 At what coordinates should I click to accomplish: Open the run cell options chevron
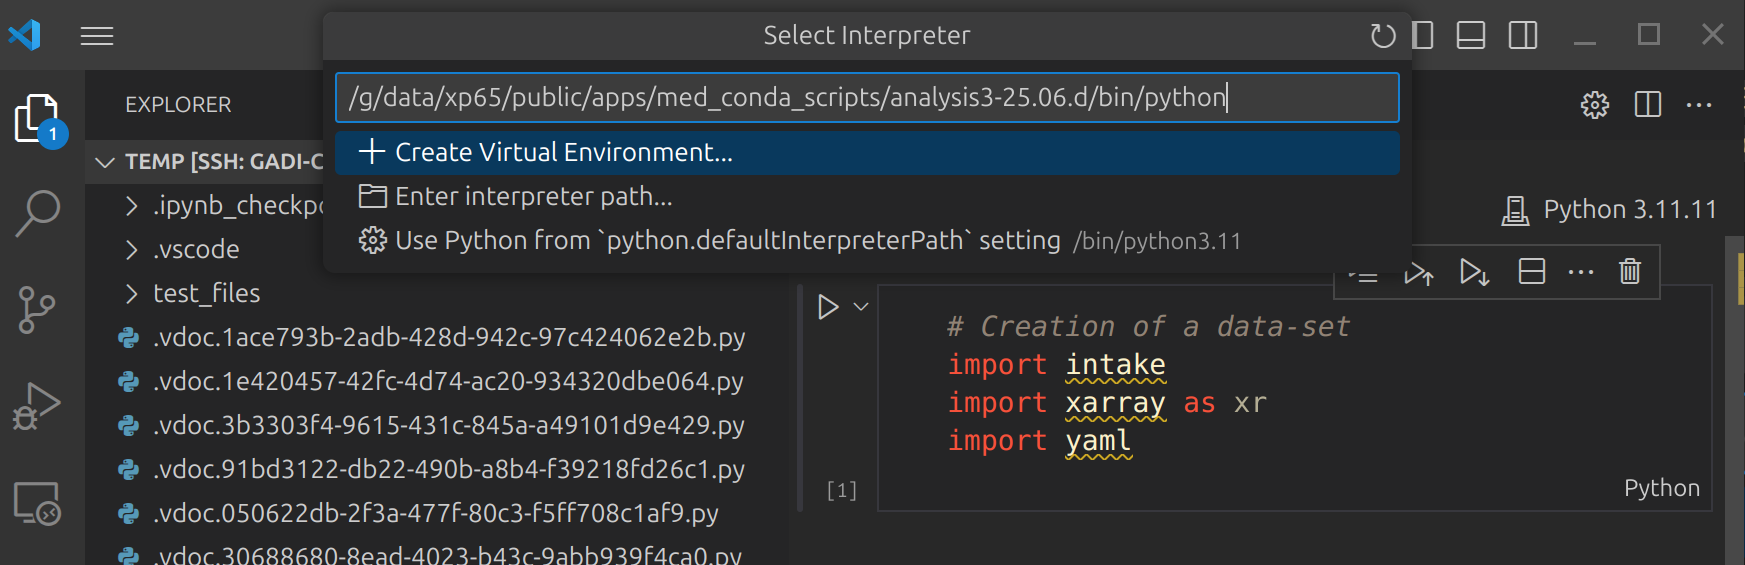(861, 307)
